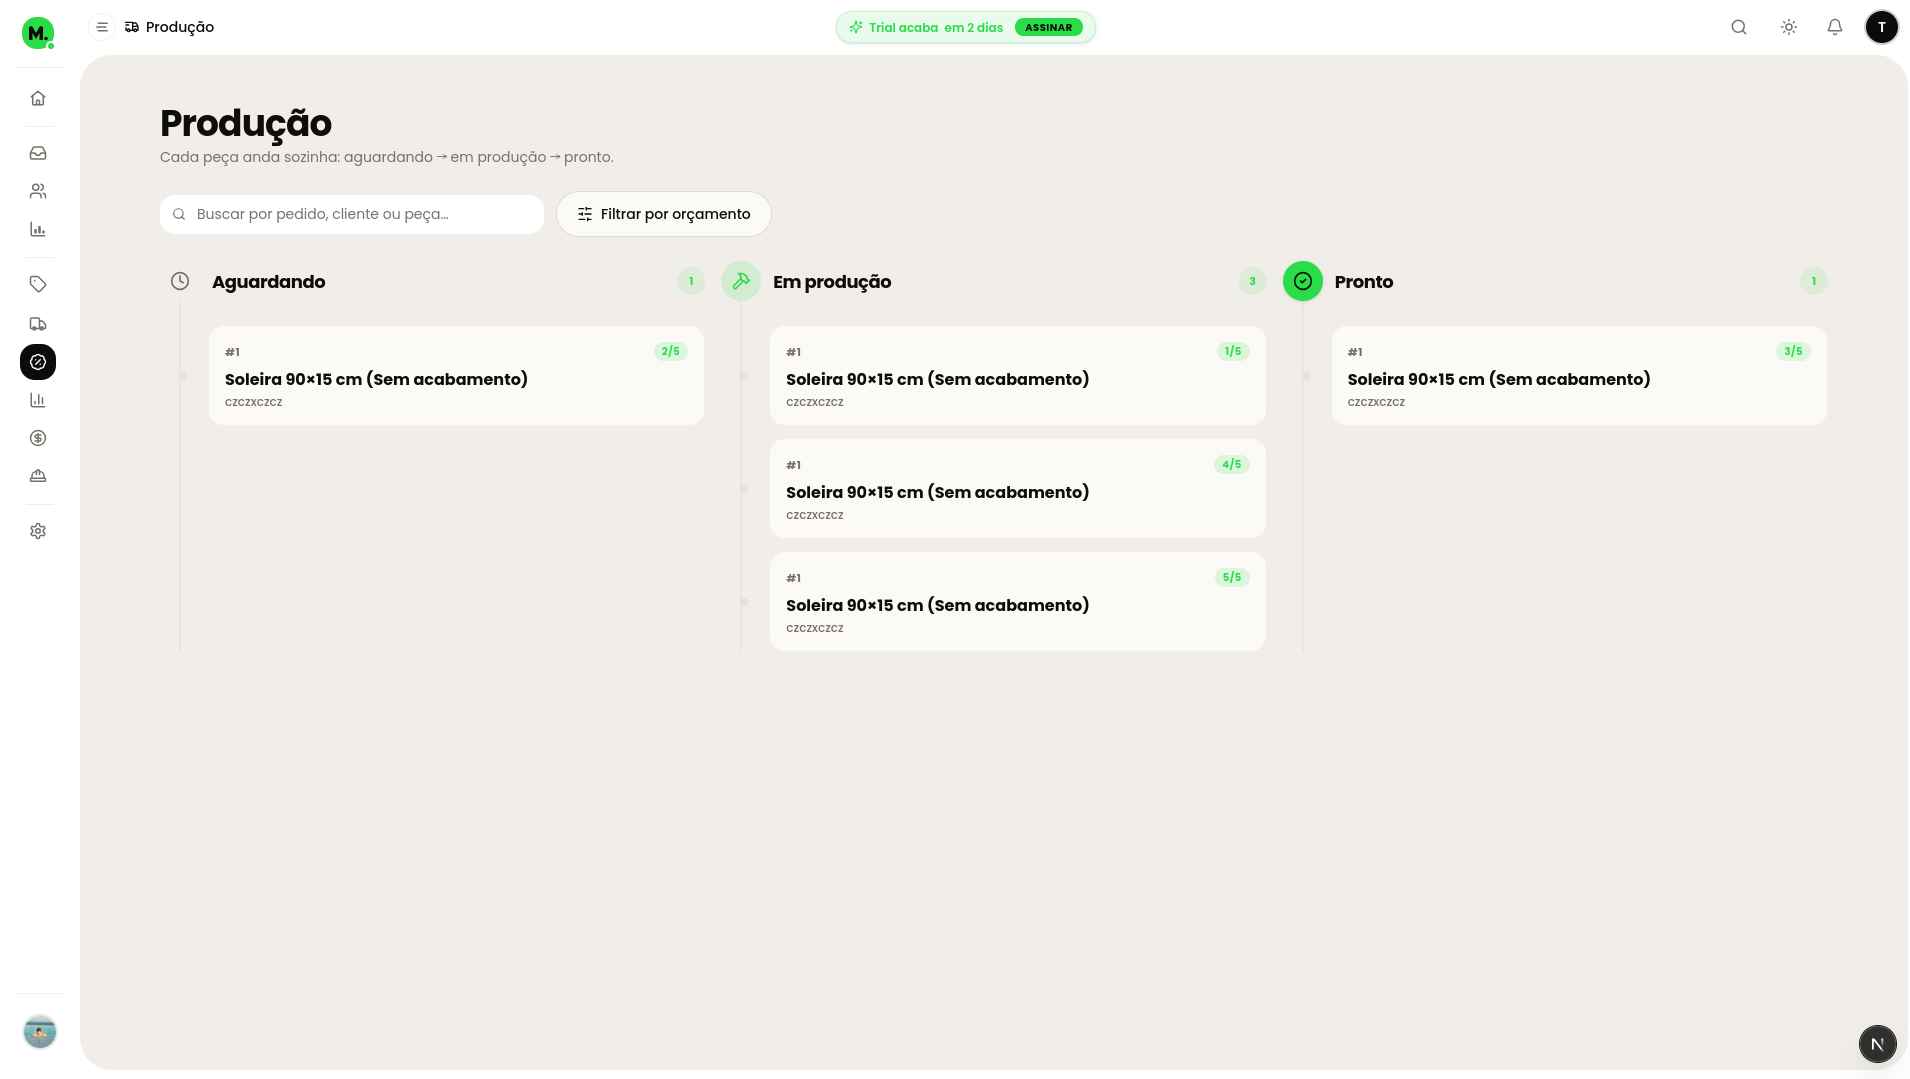The image size is (1910, 1079).
Task: Click czczxczcz on the Aguardando card
Action: click(x=254, y=402)
